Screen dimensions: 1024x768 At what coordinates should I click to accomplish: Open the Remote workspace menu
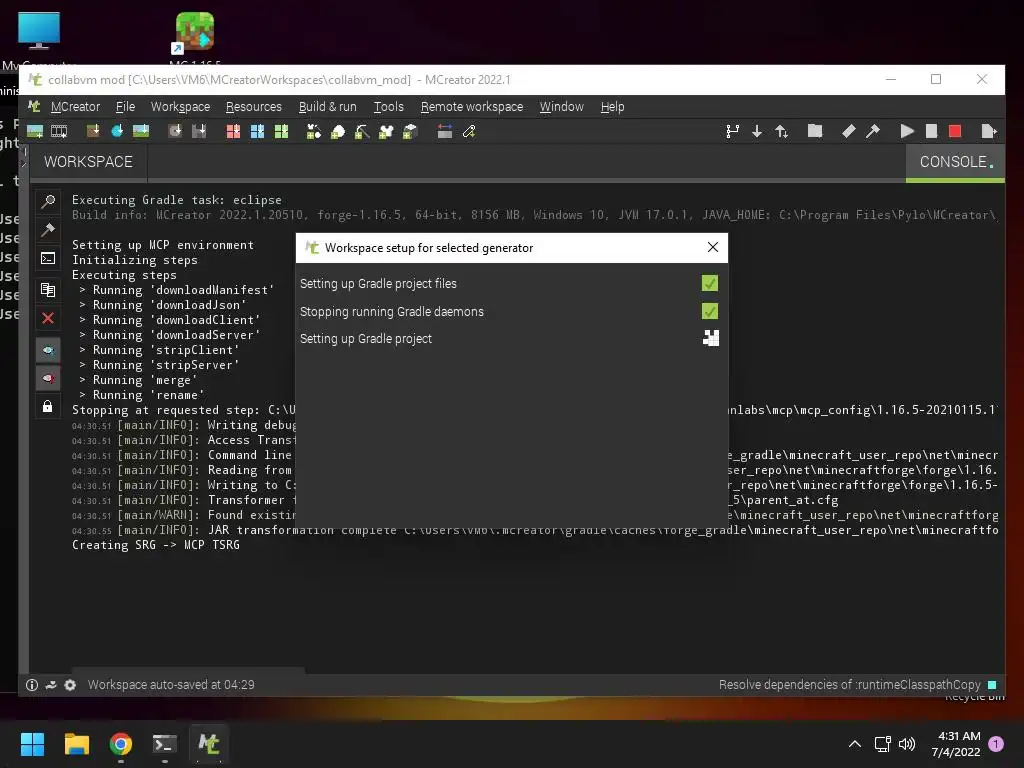[x=472, y=106]
